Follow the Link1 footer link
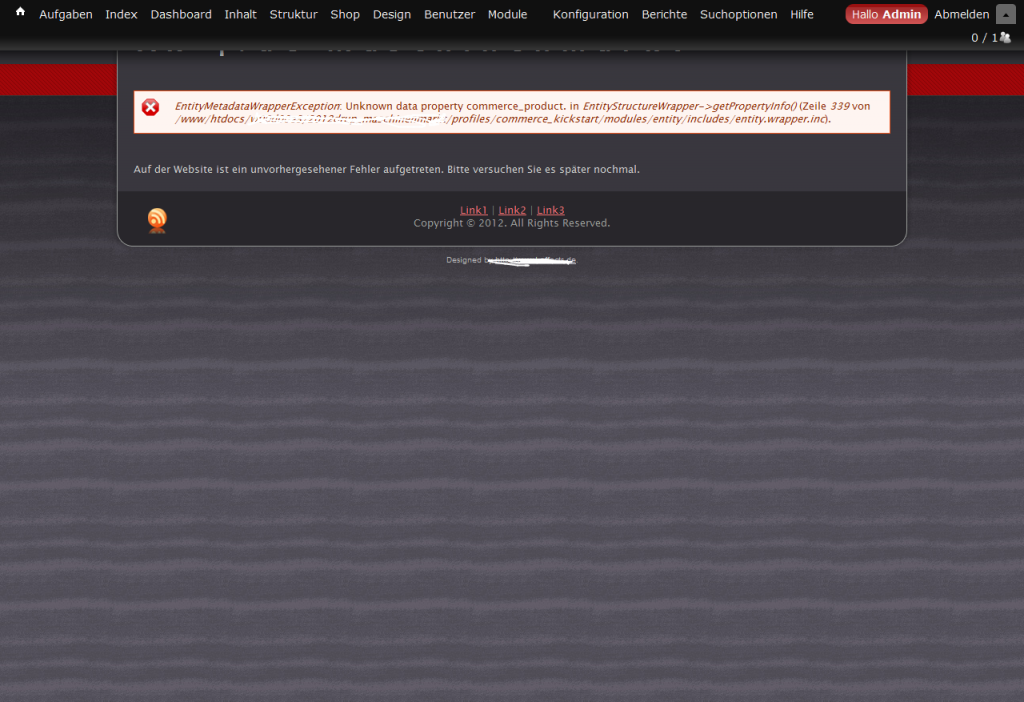Image resolution: width=1024 pixels, height=702 pixels. tap(474, 210)
